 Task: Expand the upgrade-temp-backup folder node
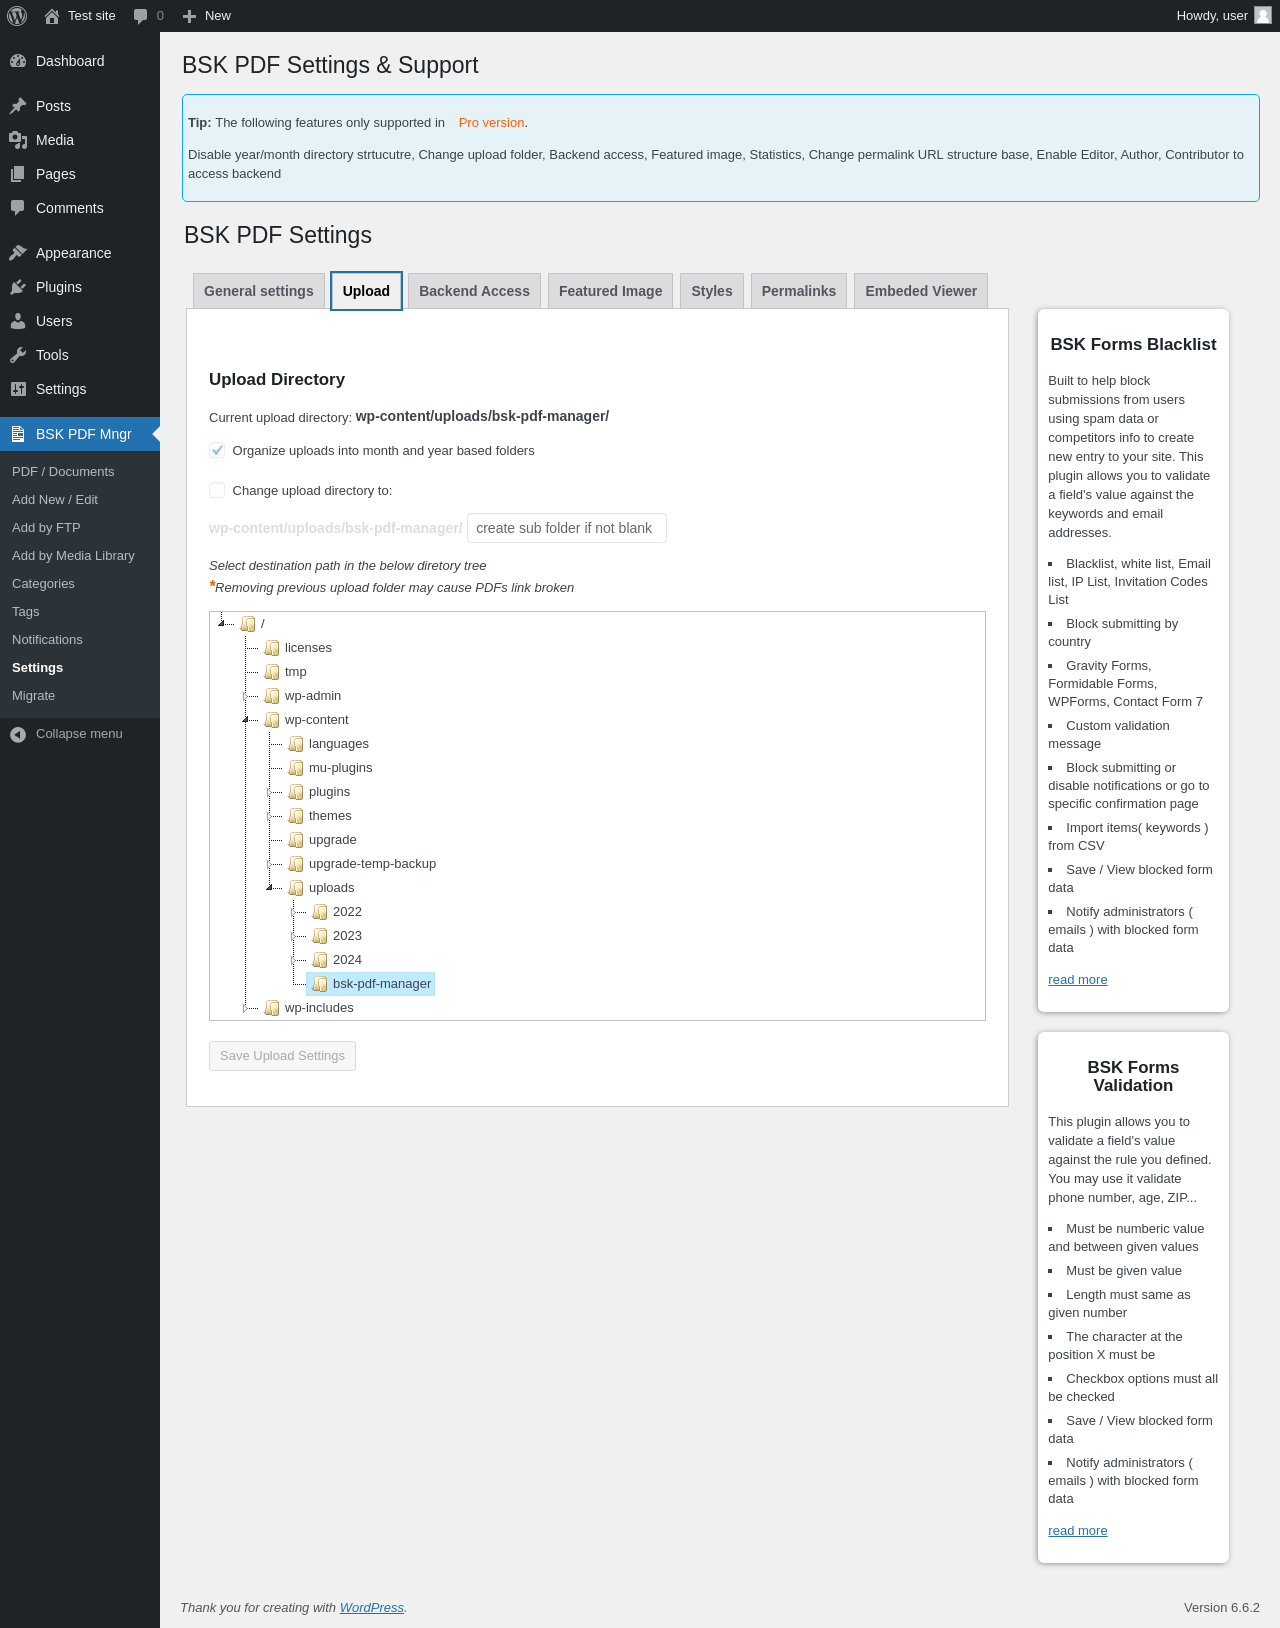click(270, 864)
